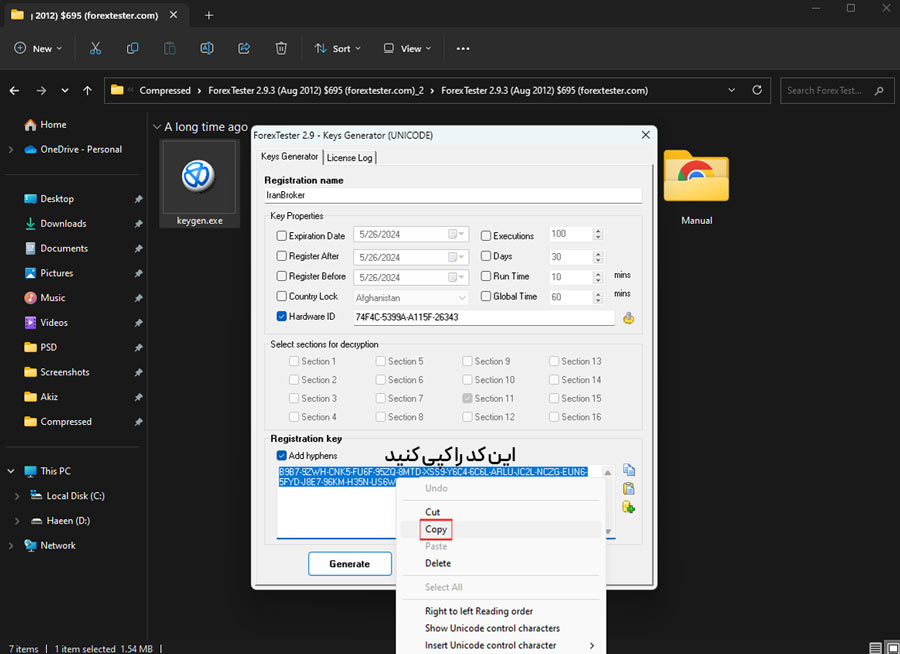The width and height of the screenshot is (900, 654).
Task: Open a new Explorer tab with plus
Action: (x=209, y=16)
